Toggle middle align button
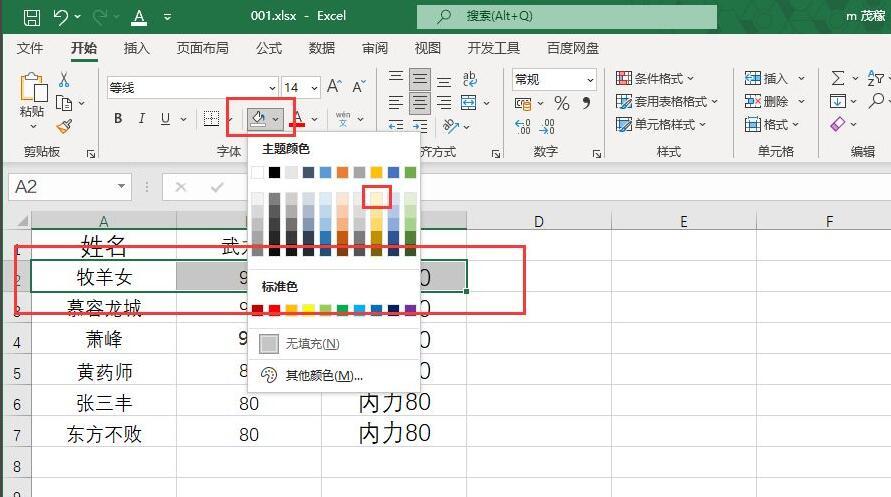Image resolution: width=891 pixels, height=497 pixels. point(420,79)
